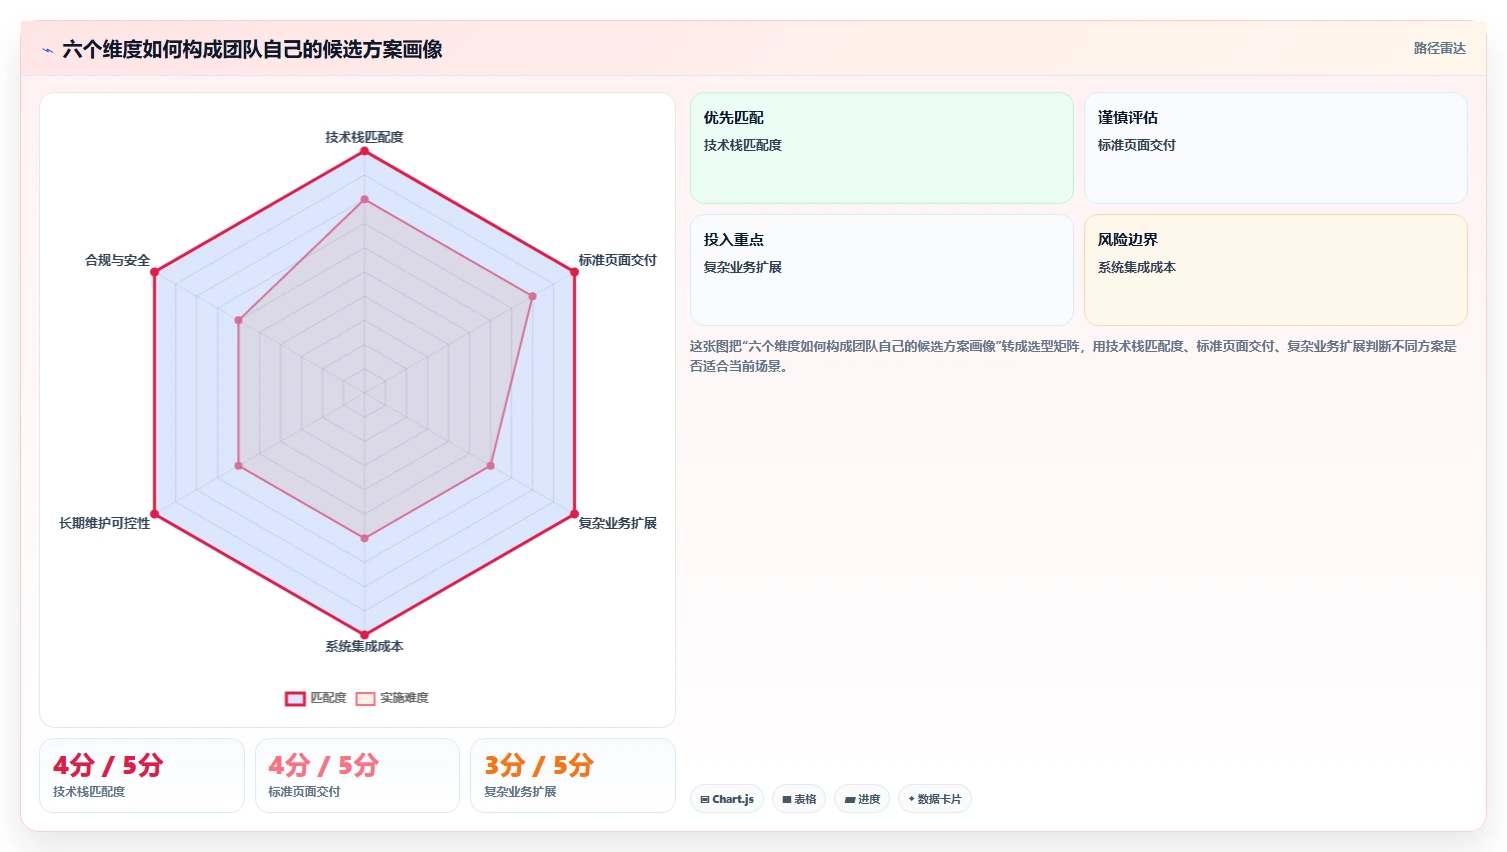Click the 系统集成成本 radar axis label
This screenshot has height=852, width=1507.
pyautogui.click(x=364, y=646)
